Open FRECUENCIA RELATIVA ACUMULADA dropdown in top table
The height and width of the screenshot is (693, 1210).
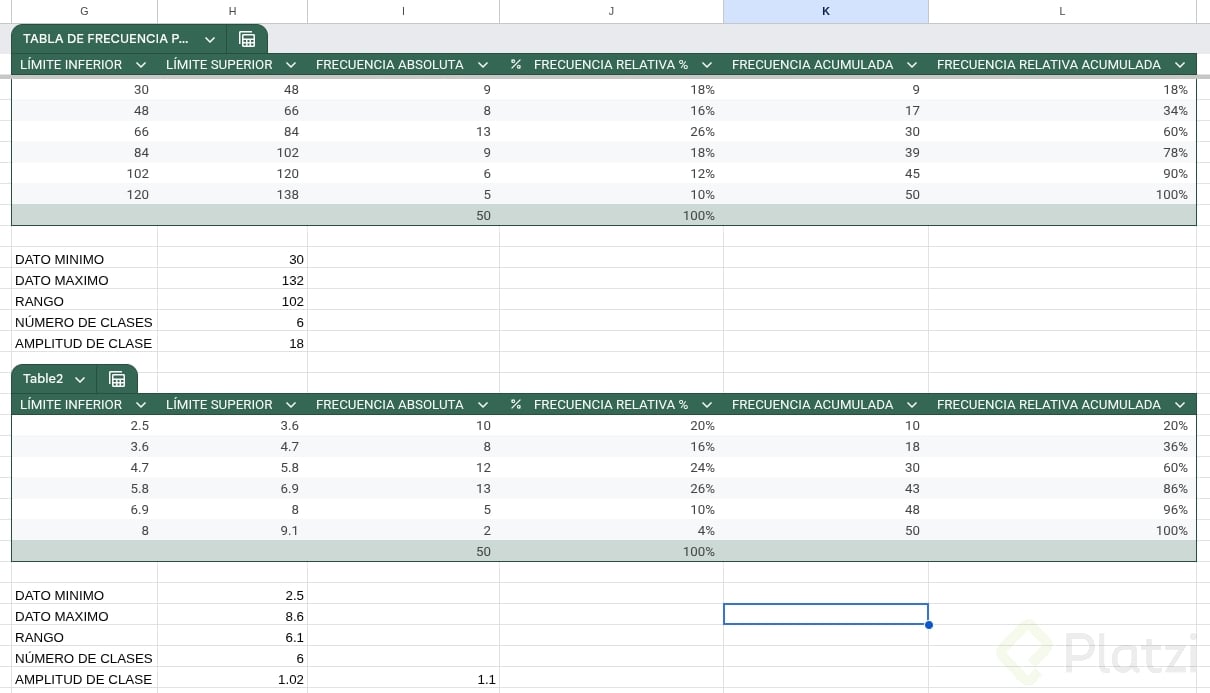[1180, 65]
